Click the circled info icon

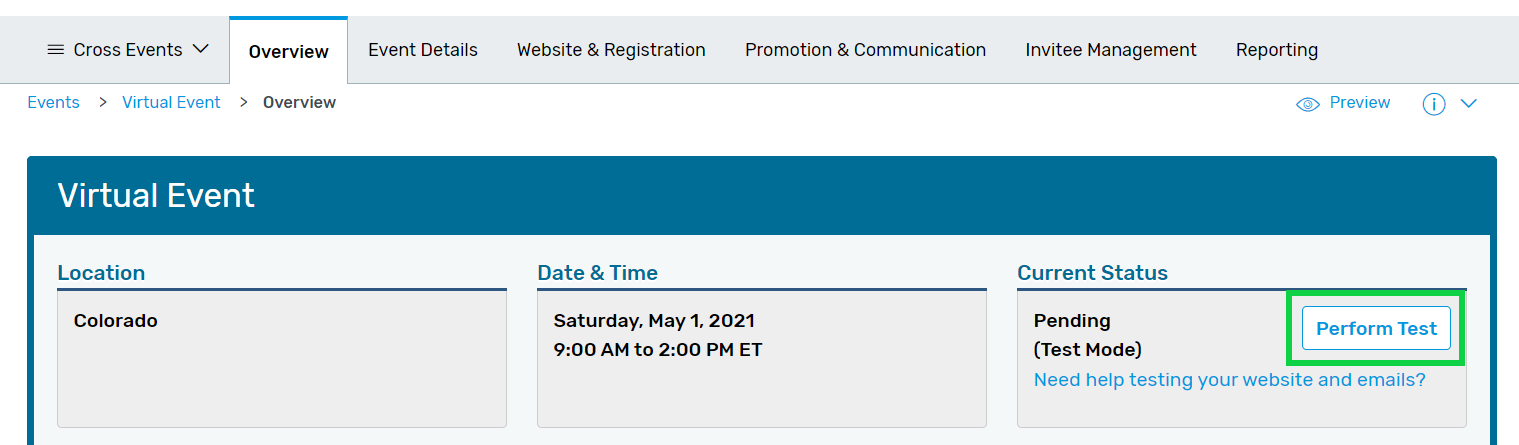click(x=1433, y=104)
